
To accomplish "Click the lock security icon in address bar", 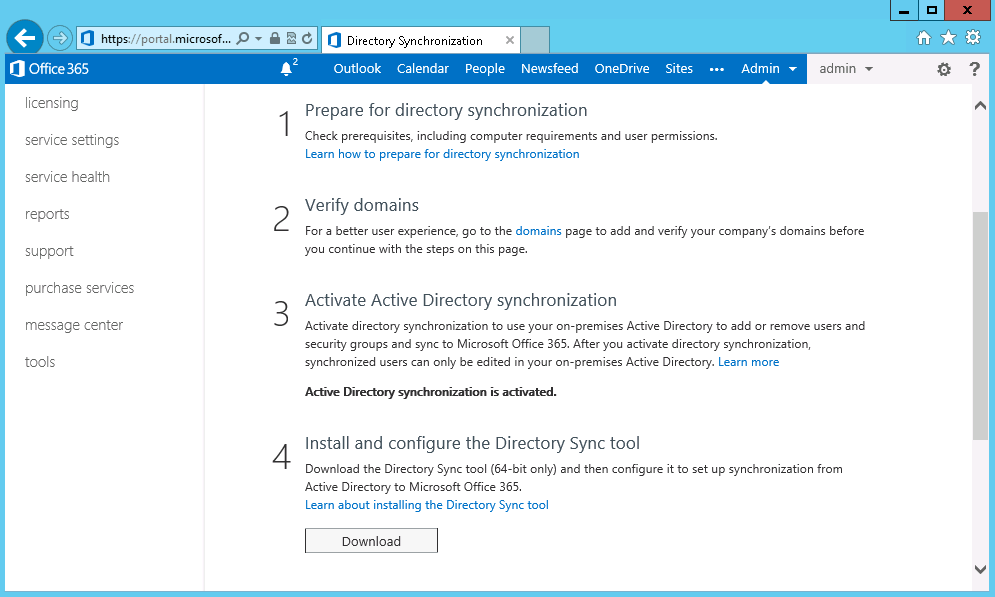I will coord(275,39).
